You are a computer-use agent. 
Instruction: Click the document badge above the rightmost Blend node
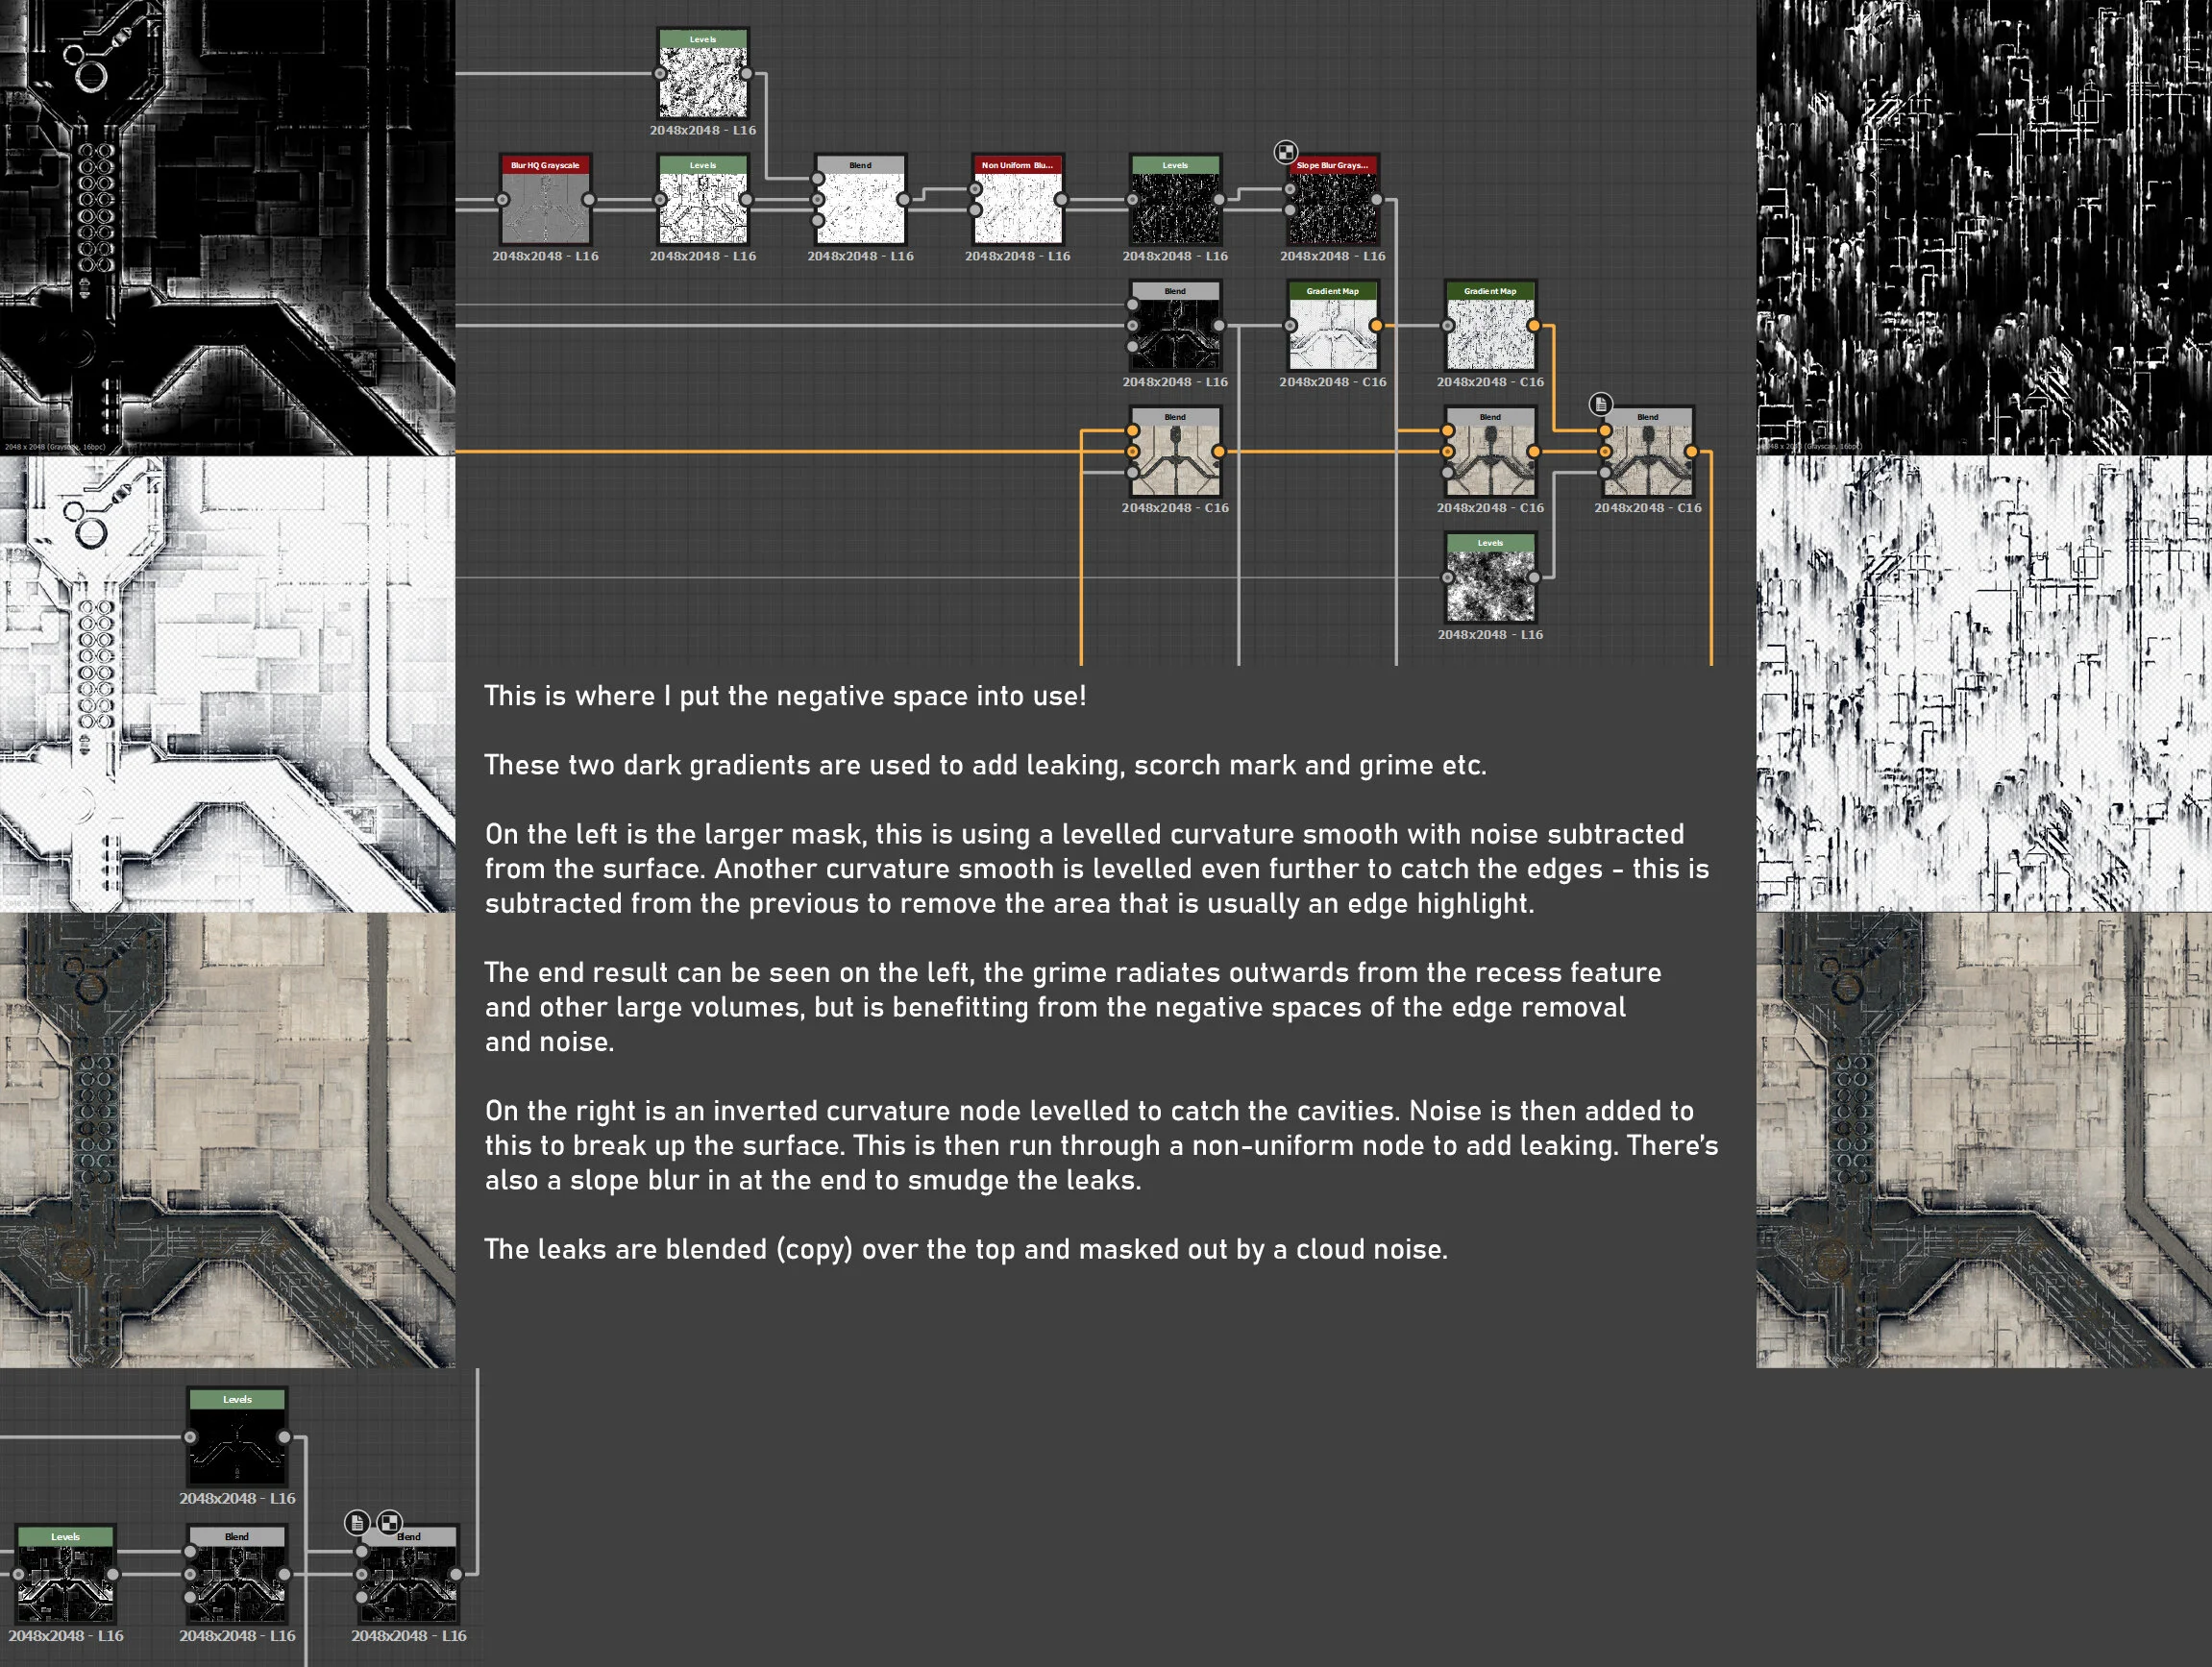1600,404
